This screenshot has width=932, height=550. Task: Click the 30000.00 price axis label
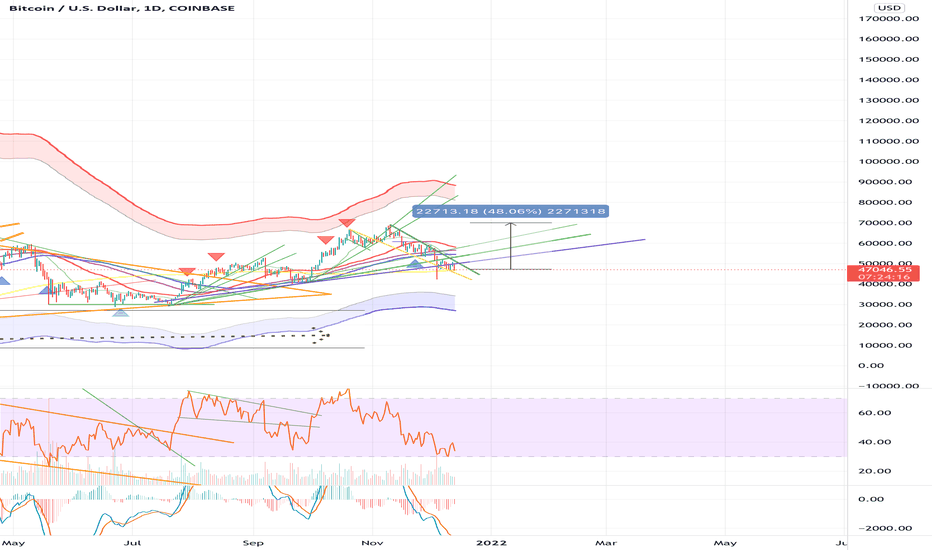[x=885, y=304]
